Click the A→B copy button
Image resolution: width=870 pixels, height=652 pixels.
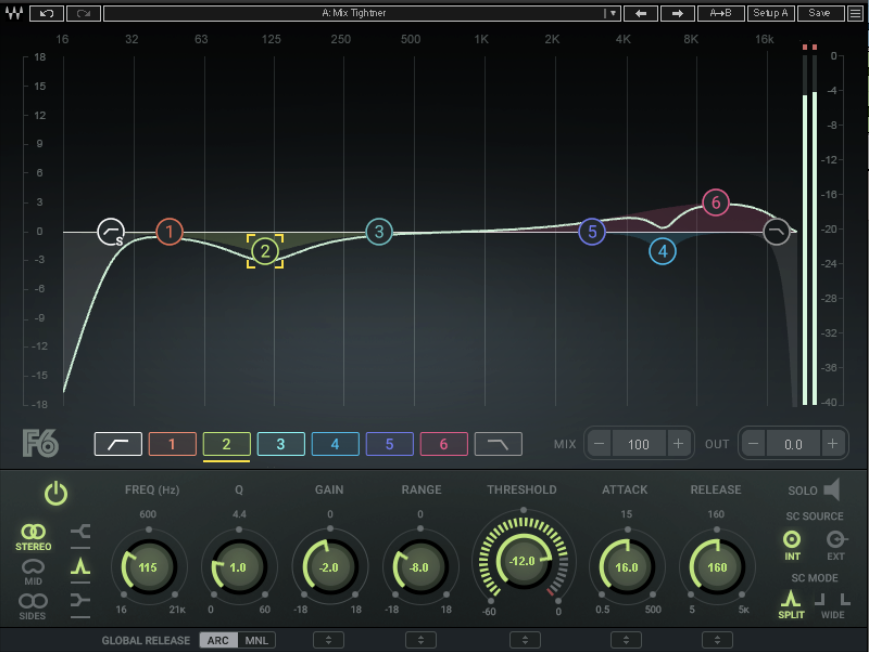click(x=720, y=13)
